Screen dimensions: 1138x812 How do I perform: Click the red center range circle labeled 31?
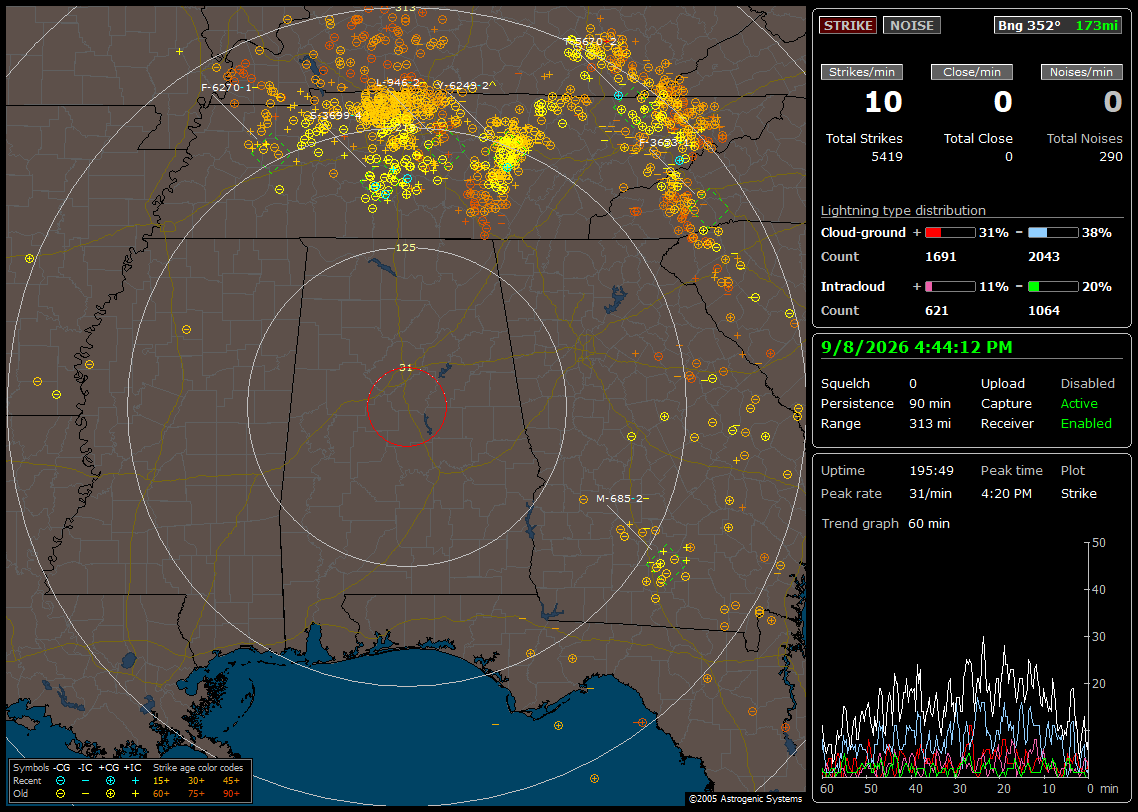click(406, 406)
